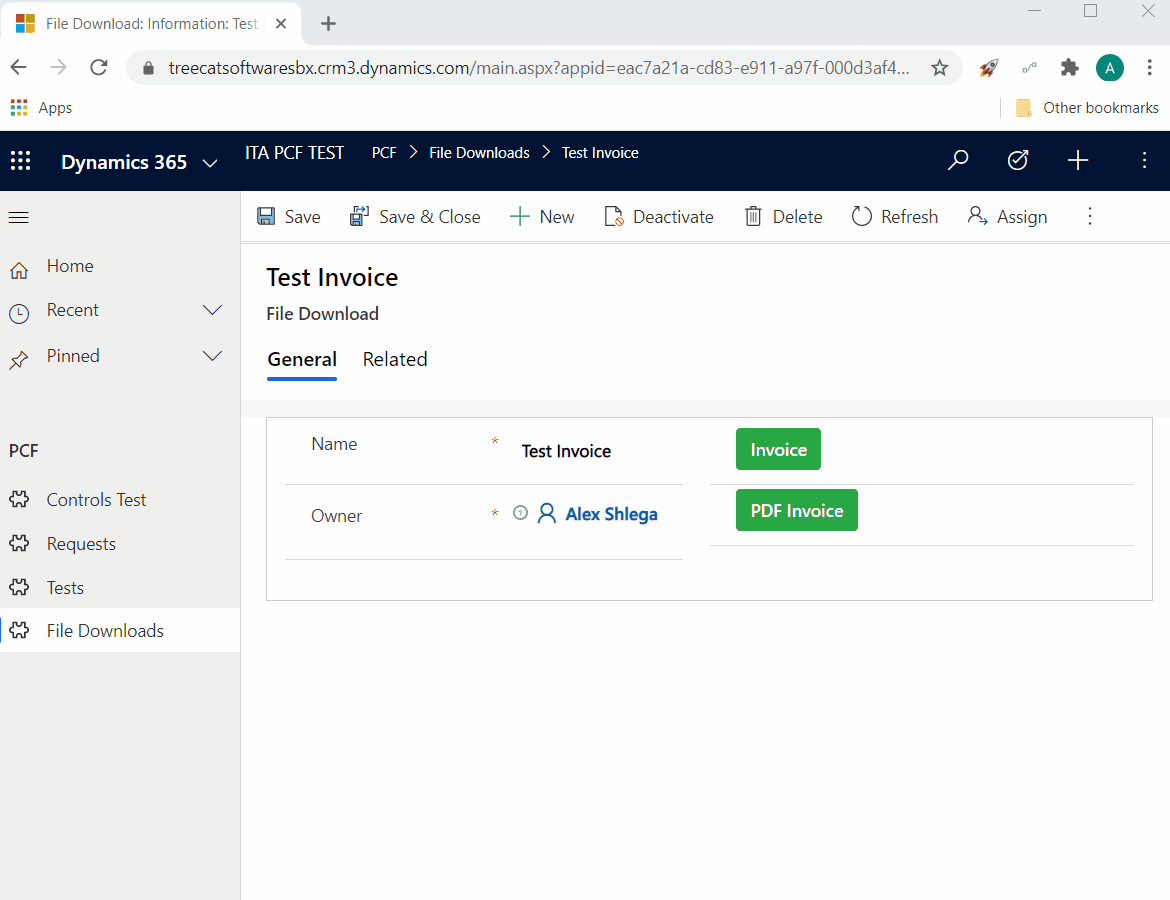Open the header more options dots
This screenshot has width=1170, height=900.
coord(1144,160)
